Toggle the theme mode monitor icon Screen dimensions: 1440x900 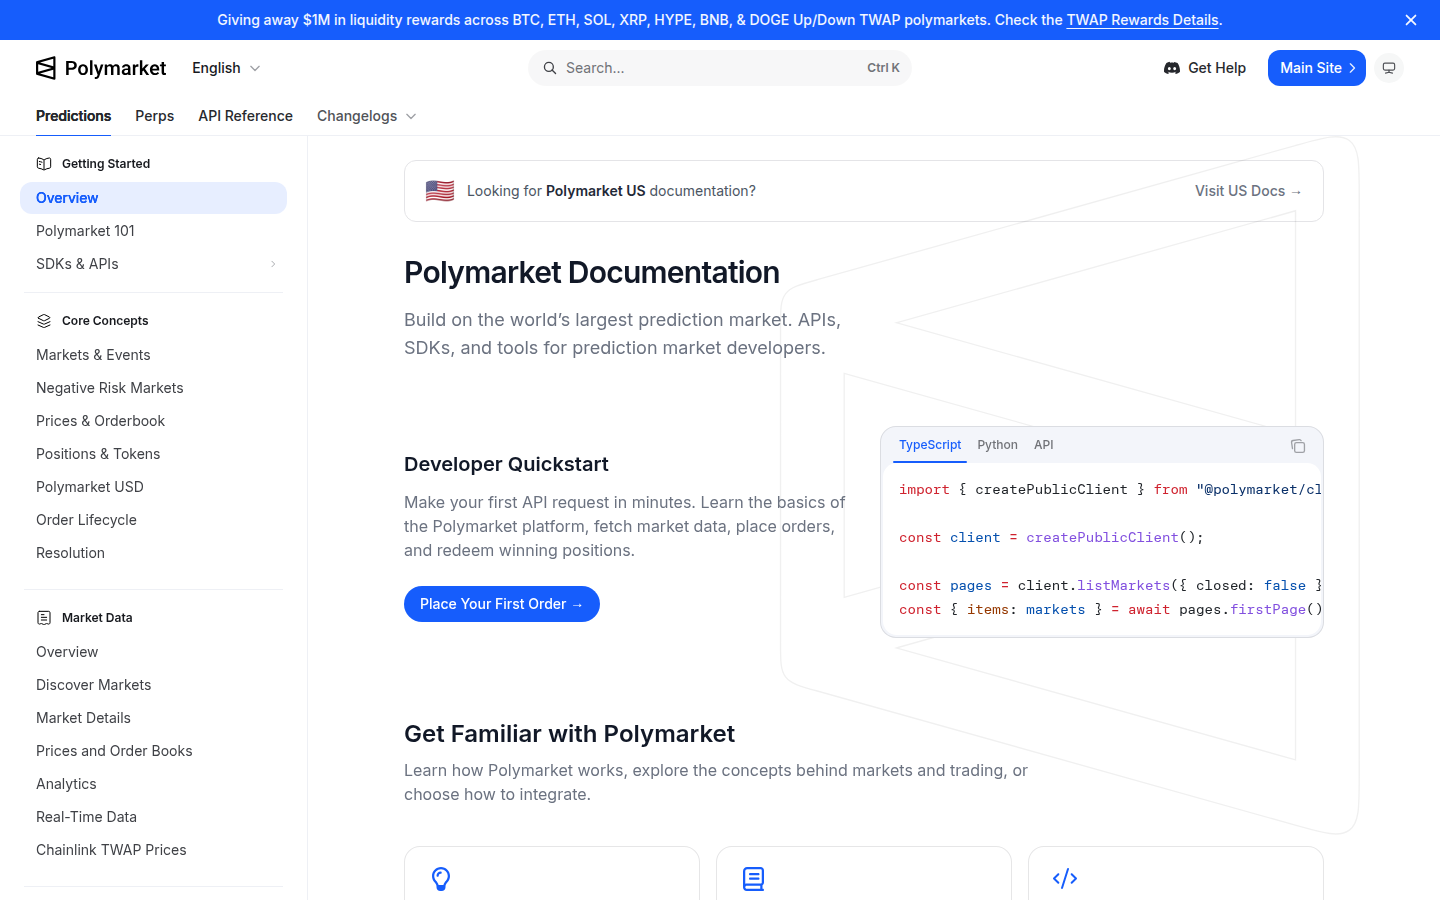click(1389, 68)
